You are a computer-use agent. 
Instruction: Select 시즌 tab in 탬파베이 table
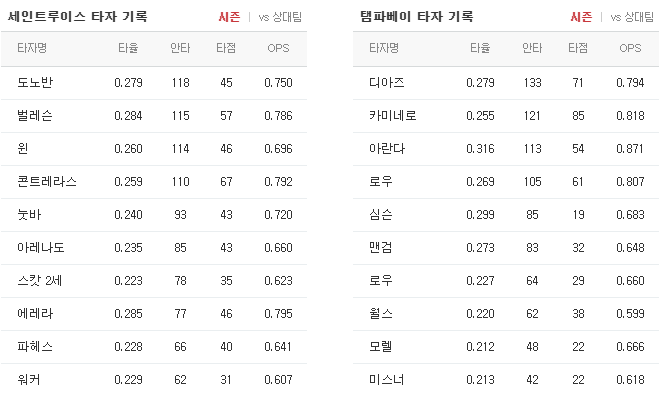[581, 17]
